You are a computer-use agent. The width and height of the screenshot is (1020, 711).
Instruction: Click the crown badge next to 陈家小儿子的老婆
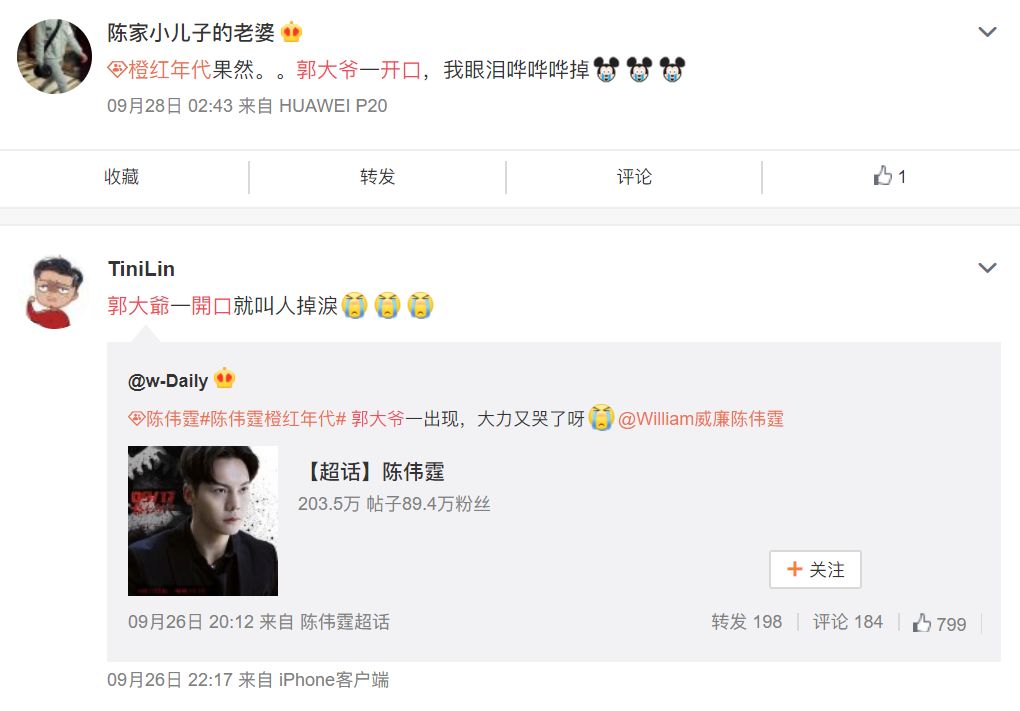pos(291,32)
